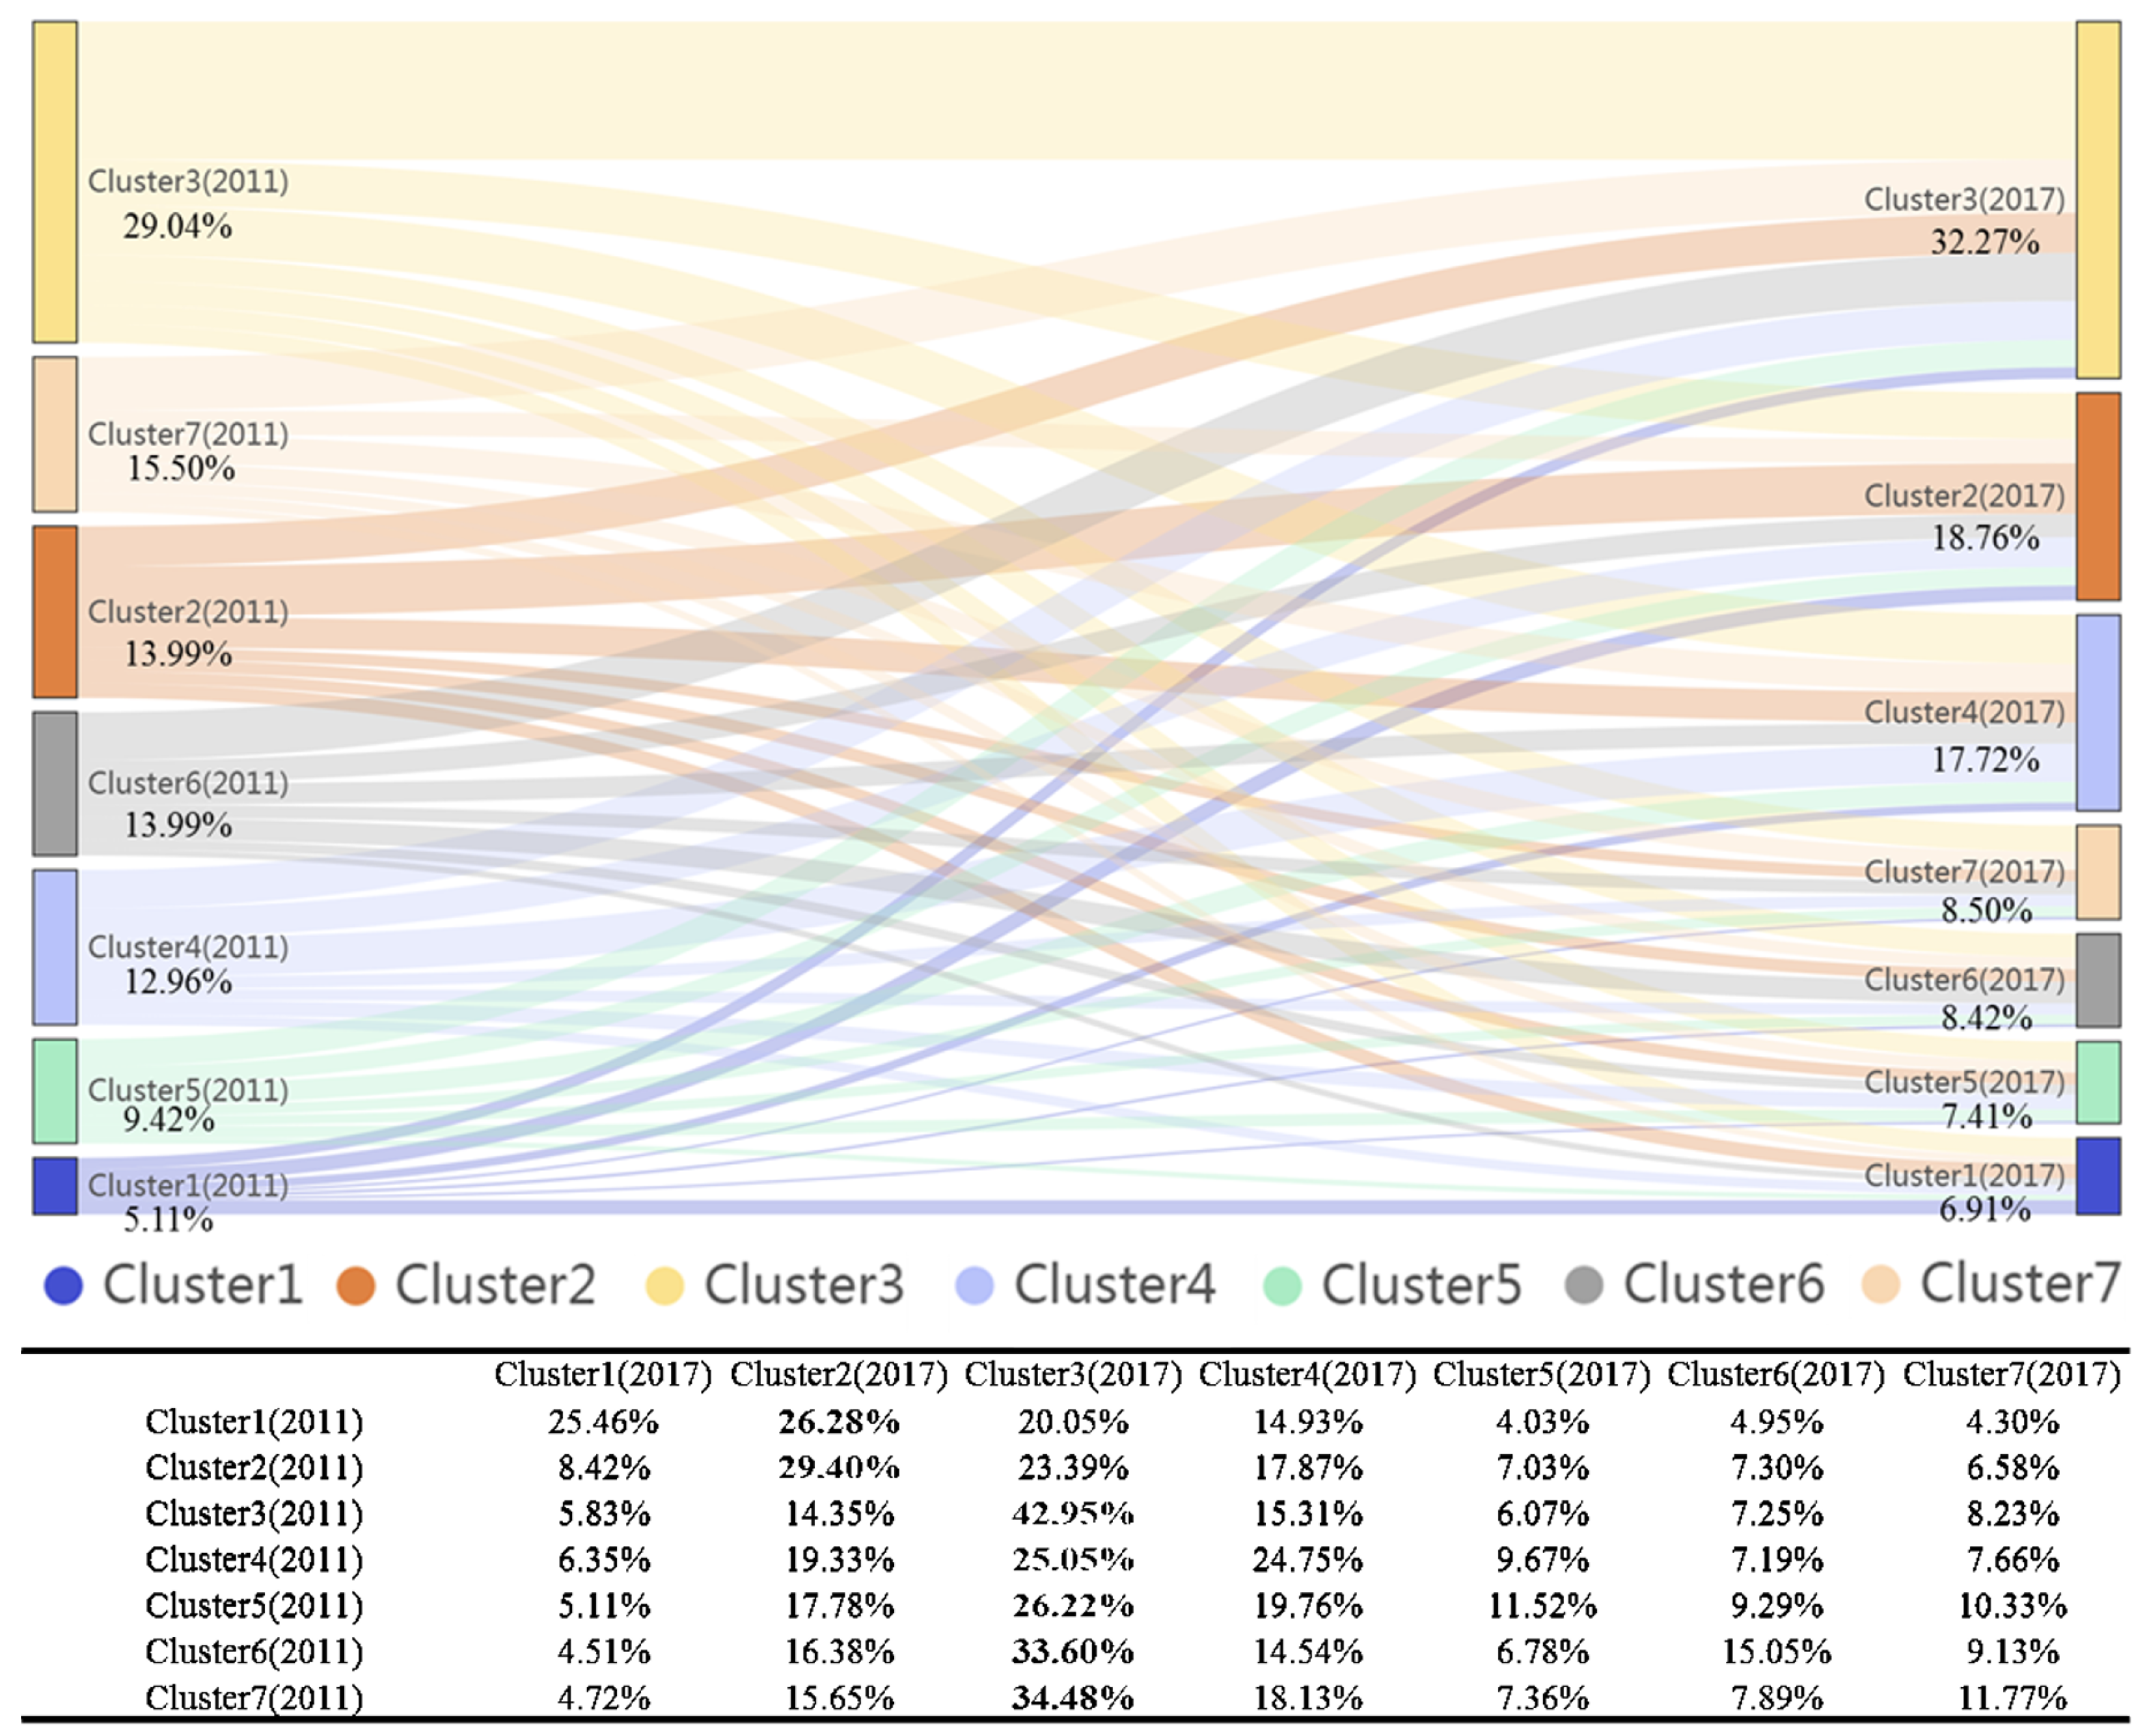Toggle the Cluster3 yellow legend marker
Viewport: 2147px width, 1736px height.
[665, 1285]
